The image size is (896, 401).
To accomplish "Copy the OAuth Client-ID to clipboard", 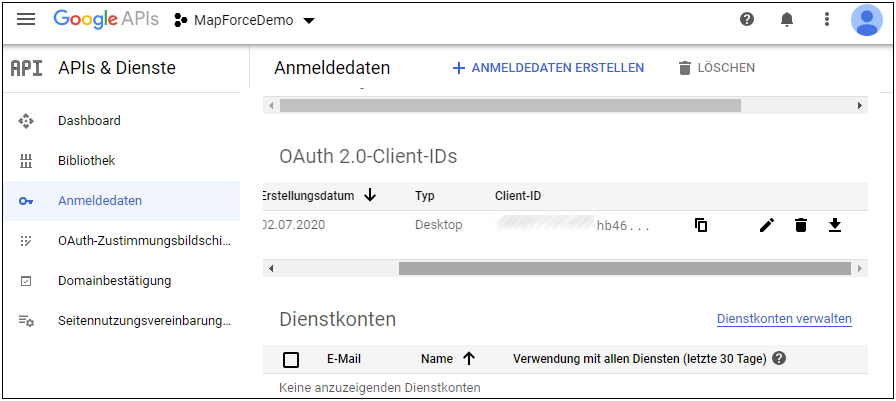I will pyautogui.click(x=701, y=225).
